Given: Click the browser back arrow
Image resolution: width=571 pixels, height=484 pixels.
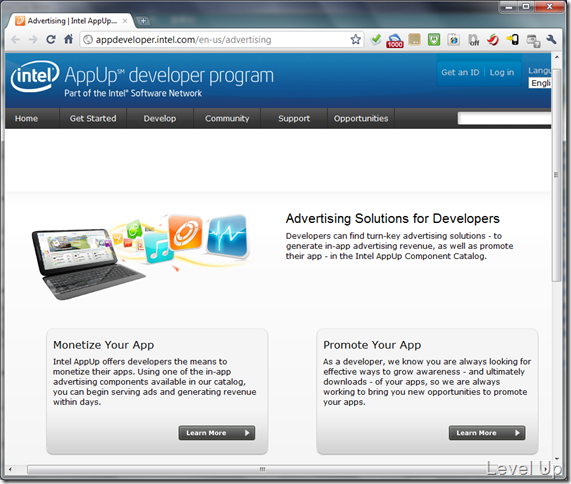Looking at the screenshot, I should click(16, 39).
